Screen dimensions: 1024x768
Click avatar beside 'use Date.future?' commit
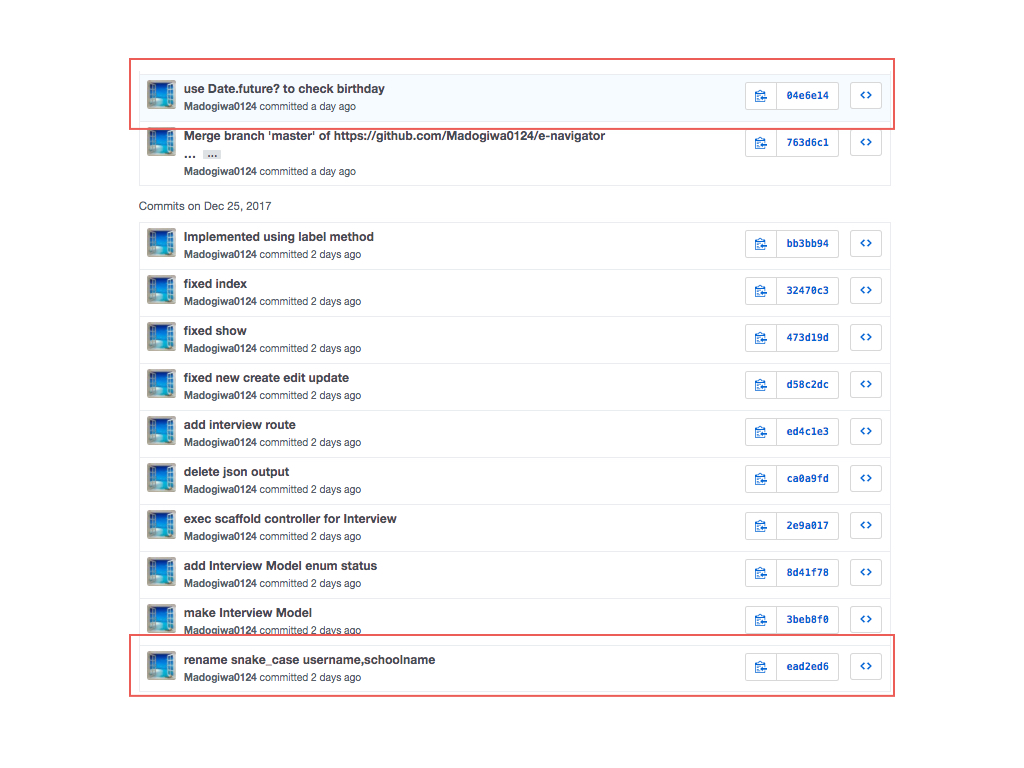(161, 95)
